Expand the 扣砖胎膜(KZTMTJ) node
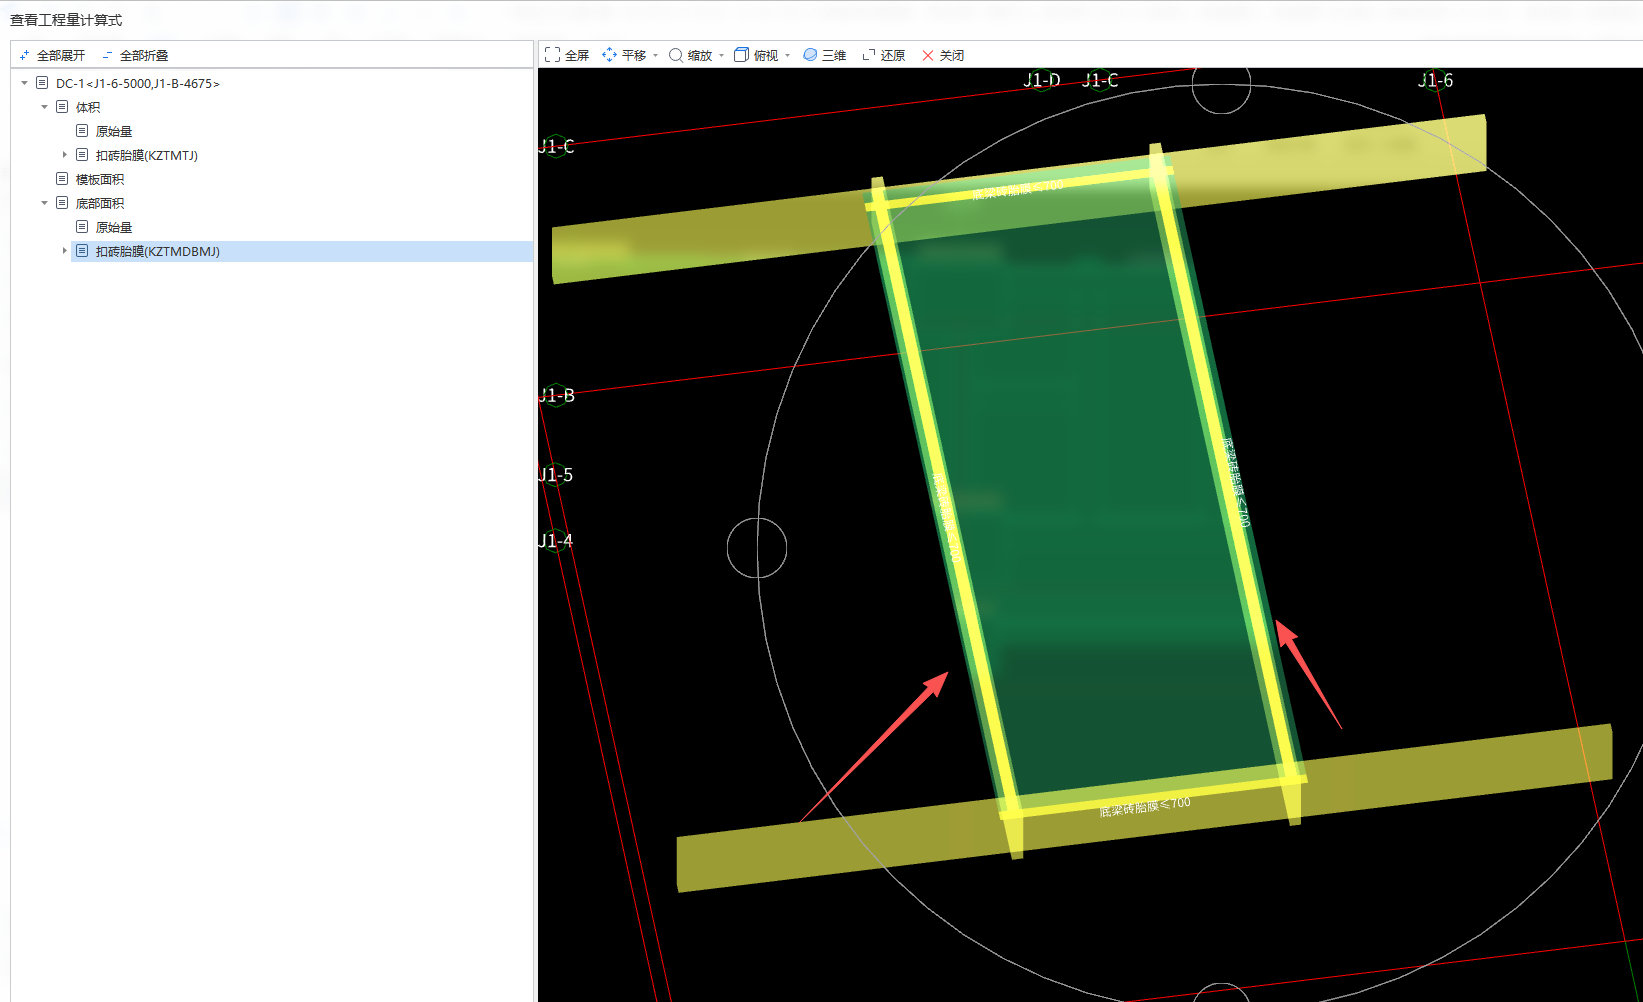Image resolution: width=1643 pixels, height=1002 pixels. pyautogui.click(x=64, y=155)
